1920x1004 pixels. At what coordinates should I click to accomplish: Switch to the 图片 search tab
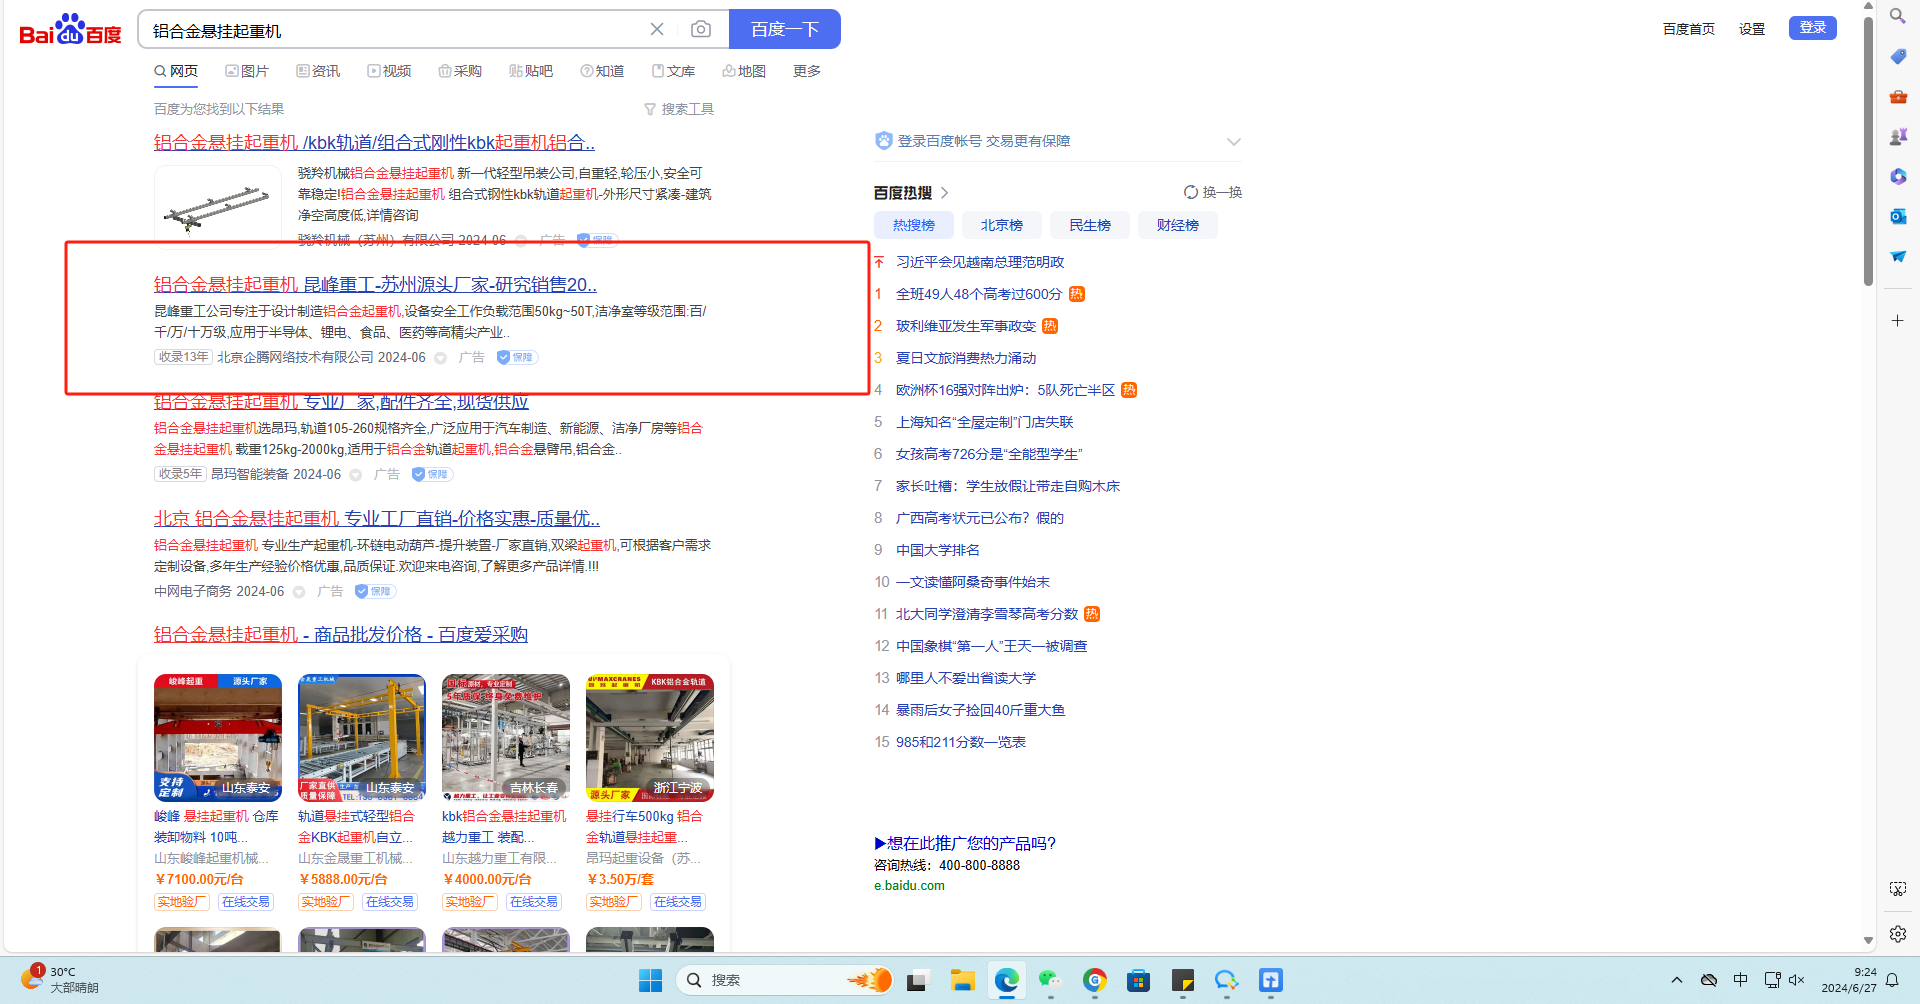pyautogui.click(x=247, y=71)
